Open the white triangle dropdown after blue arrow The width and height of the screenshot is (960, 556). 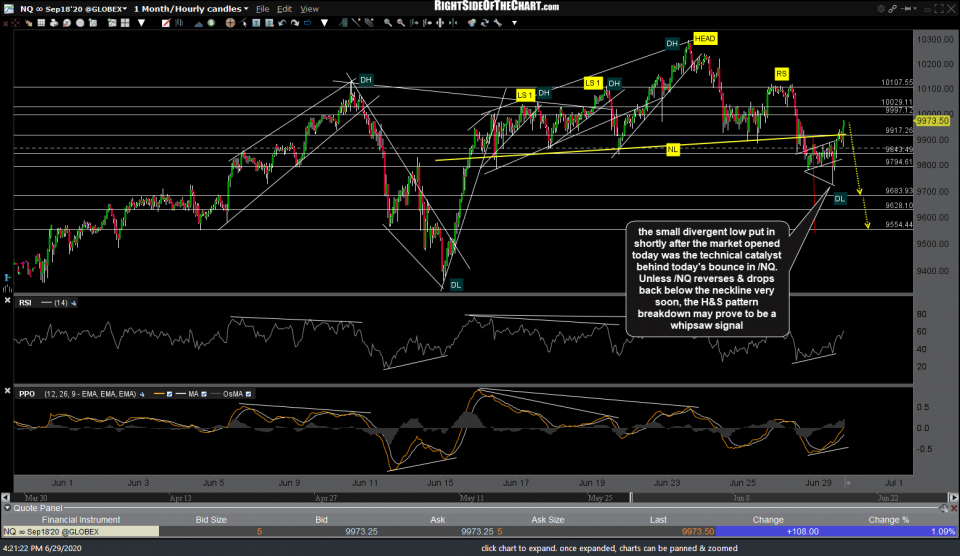coord(324,23)
